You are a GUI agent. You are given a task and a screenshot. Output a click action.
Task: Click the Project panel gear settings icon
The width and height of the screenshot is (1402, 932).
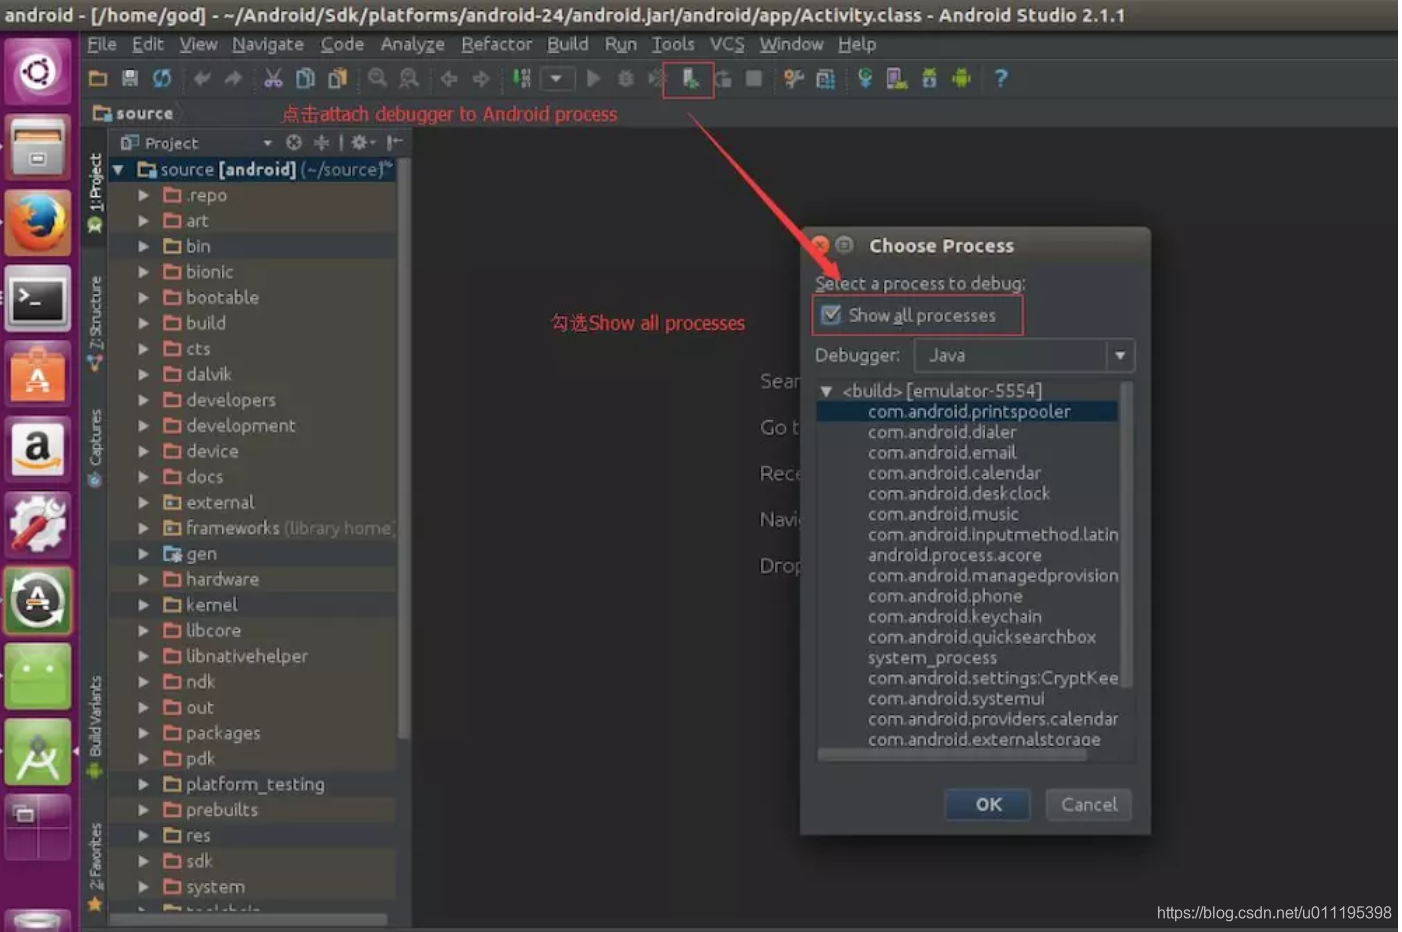point(361,142)
